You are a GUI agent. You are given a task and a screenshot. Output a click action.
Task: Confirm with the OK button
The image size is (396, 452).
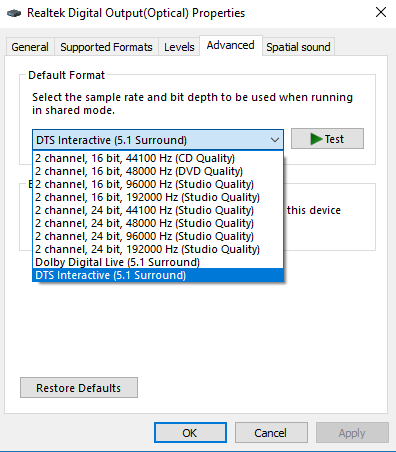coord(190,433)
